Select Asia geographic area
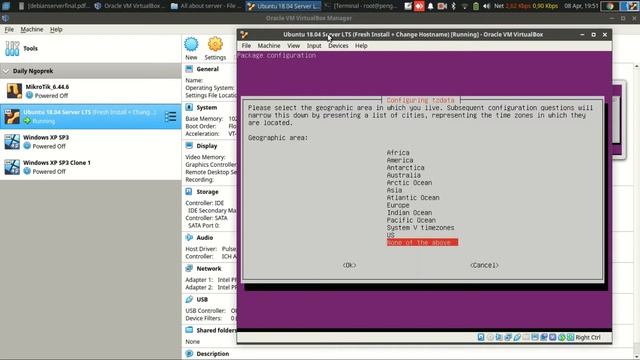Image resolution: width=640 pixels, height=360 pixels. coord(394,190)
